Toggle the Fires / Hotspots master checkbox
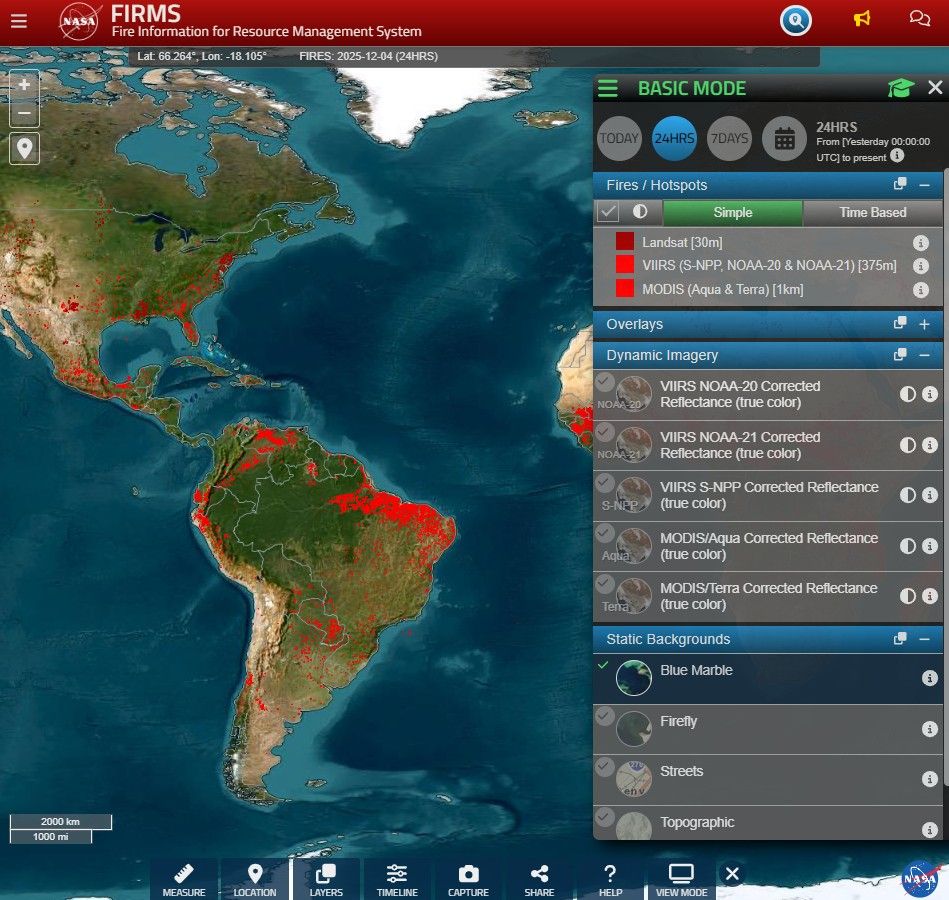The height and width of the screenshot is (900, 949). 608,212
